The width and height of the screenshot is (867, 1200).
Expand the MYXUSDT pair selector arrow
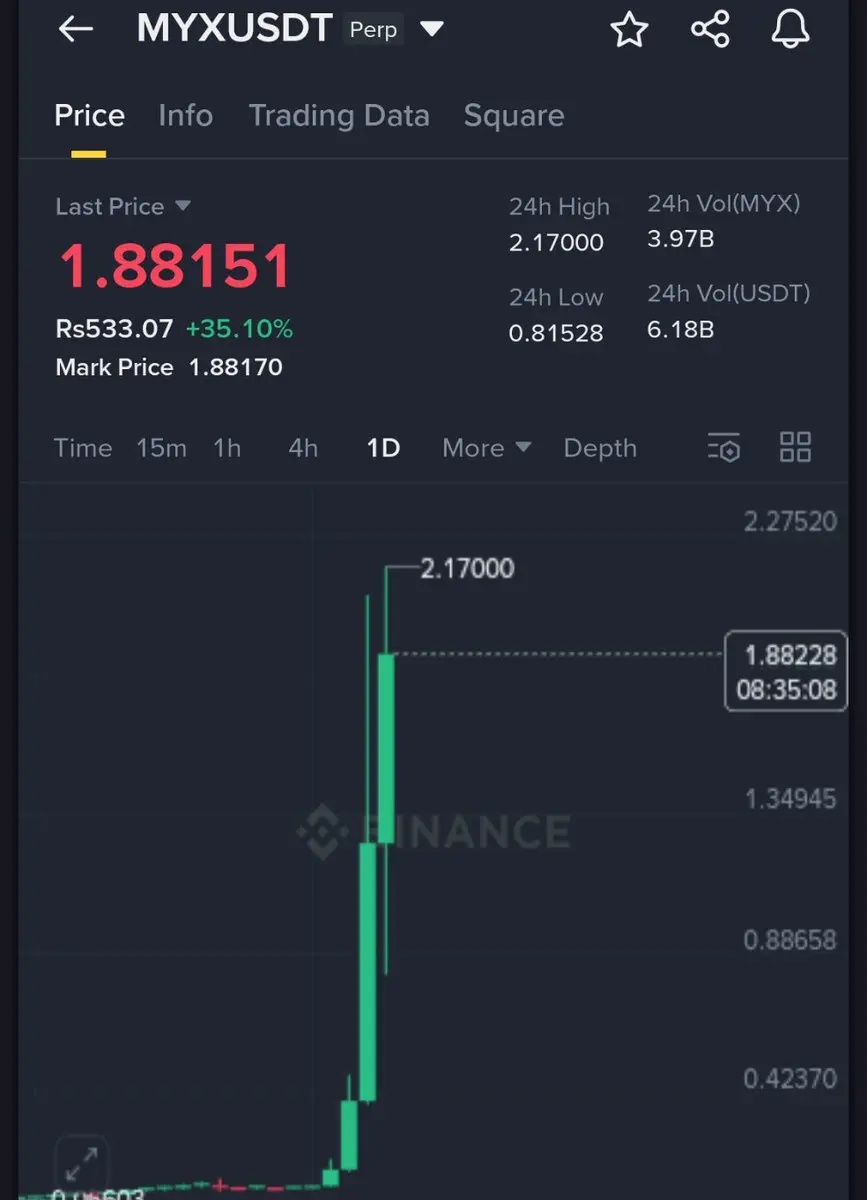tap(431, 29)
